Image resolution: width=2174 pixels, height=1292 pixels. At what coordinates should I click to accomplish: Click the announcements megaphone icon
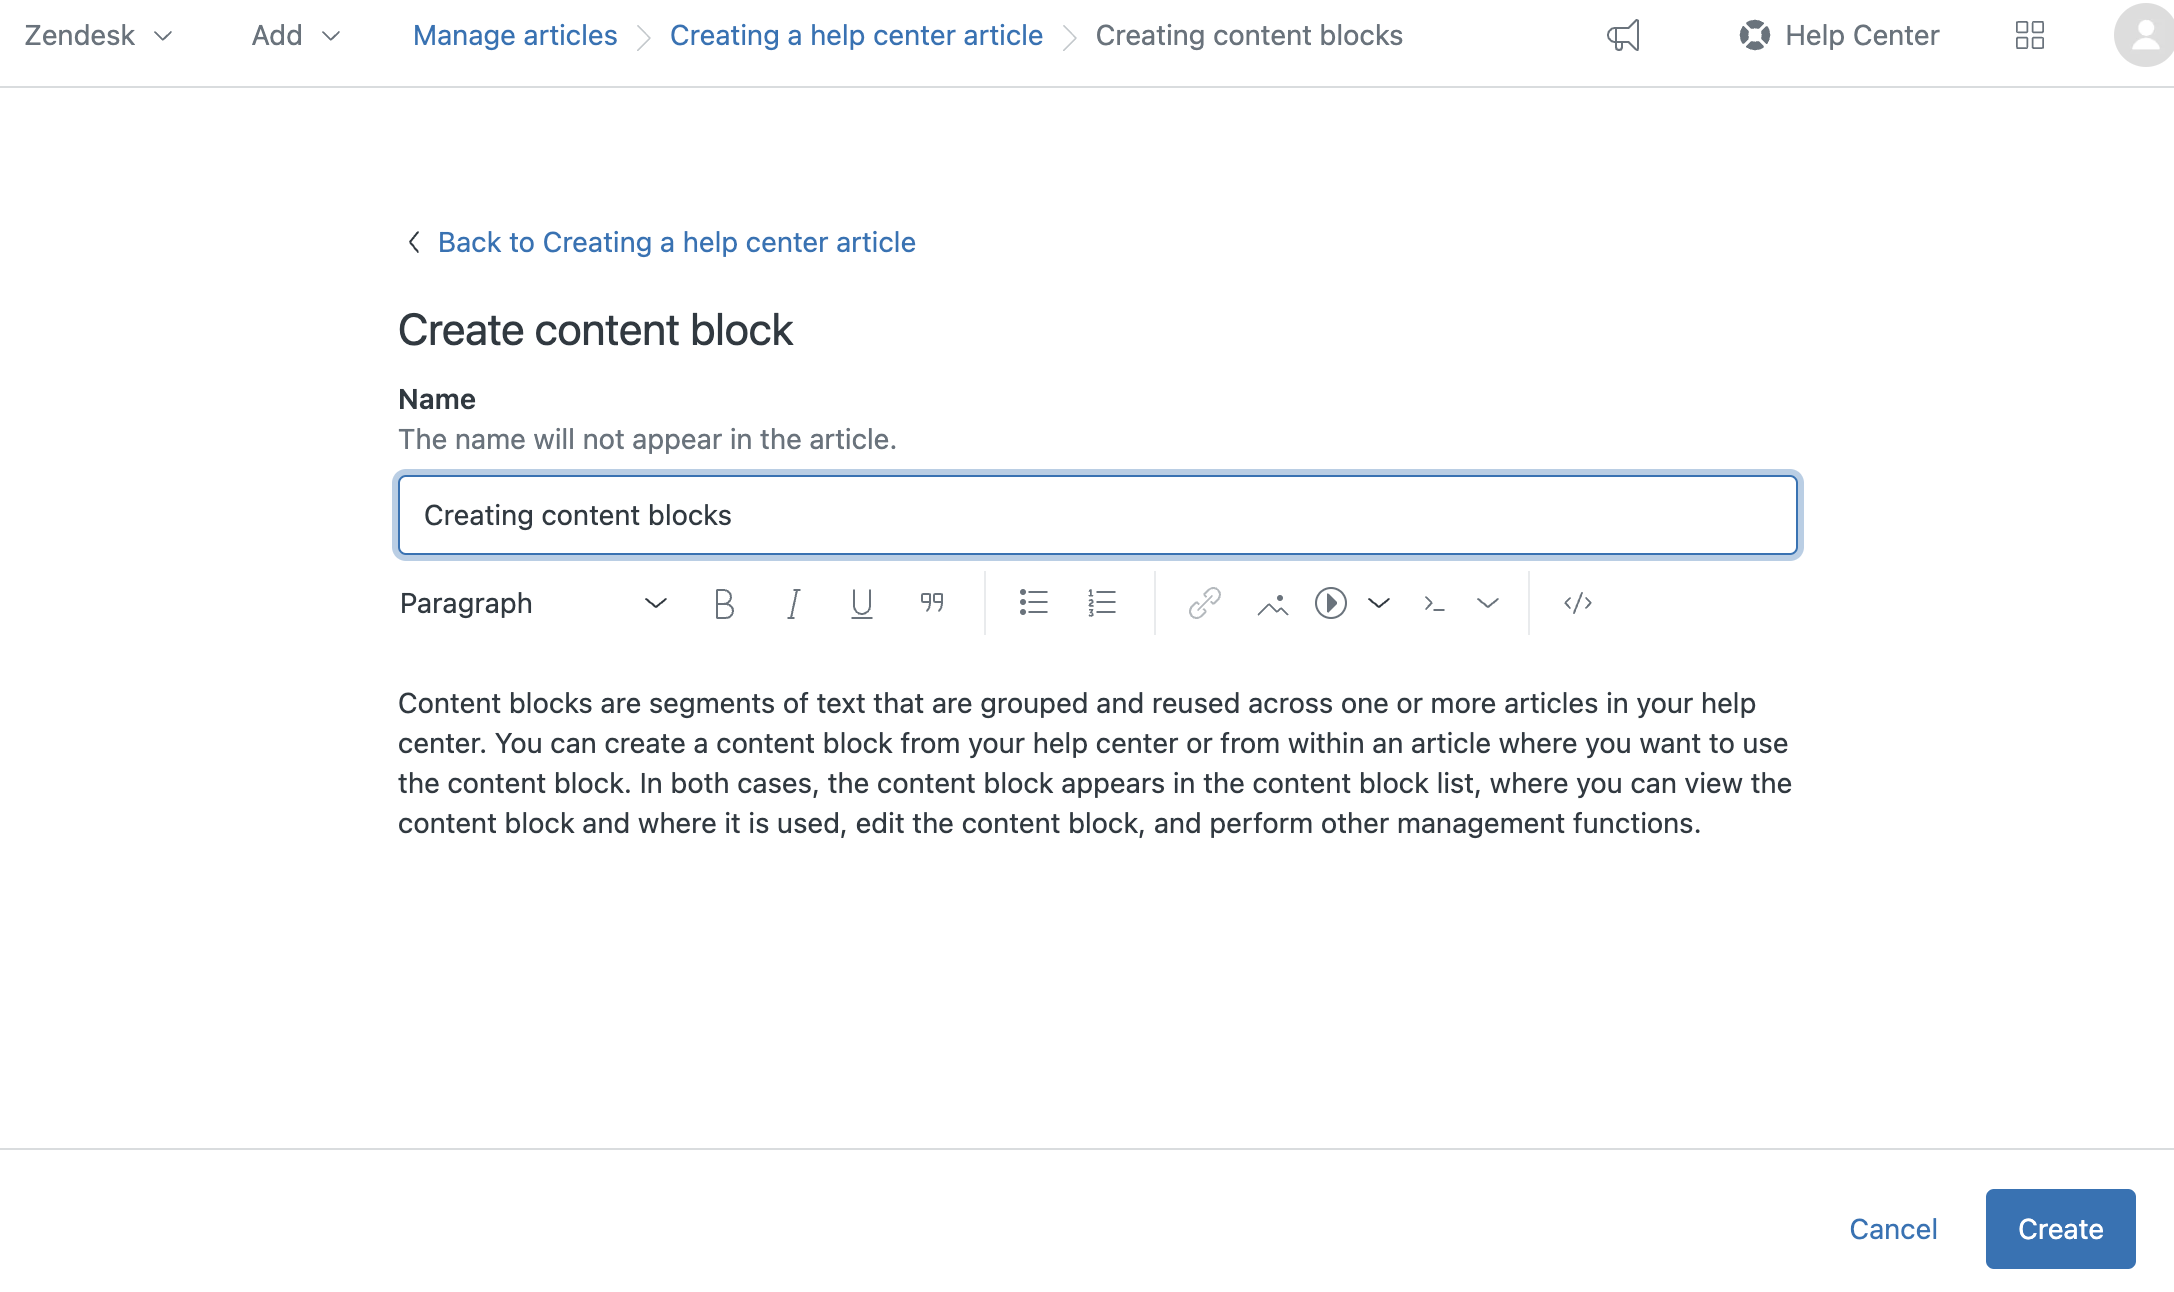(x=1621, y=35)
